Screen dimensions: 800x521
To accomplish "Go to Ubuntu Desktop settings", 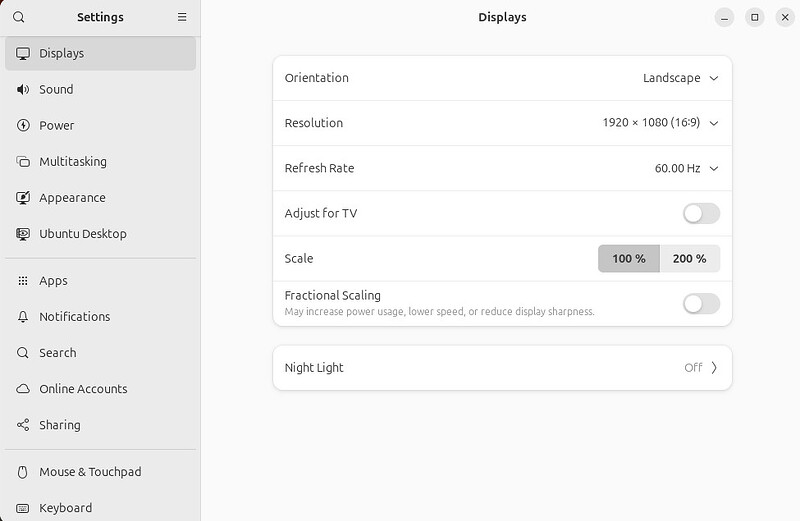I will pos(82,234).
